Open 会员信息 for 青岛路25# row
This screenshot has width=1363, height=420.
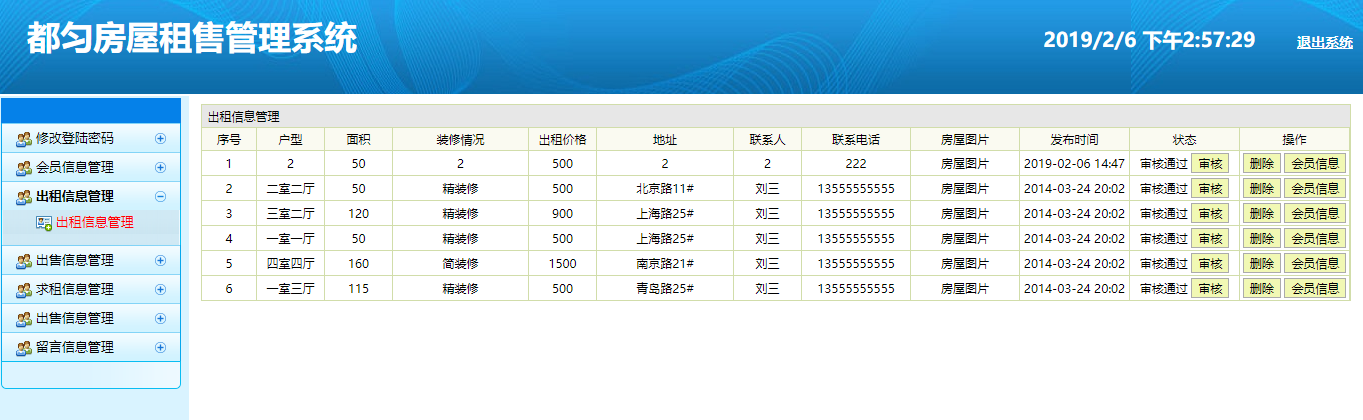click(1315, 288)
